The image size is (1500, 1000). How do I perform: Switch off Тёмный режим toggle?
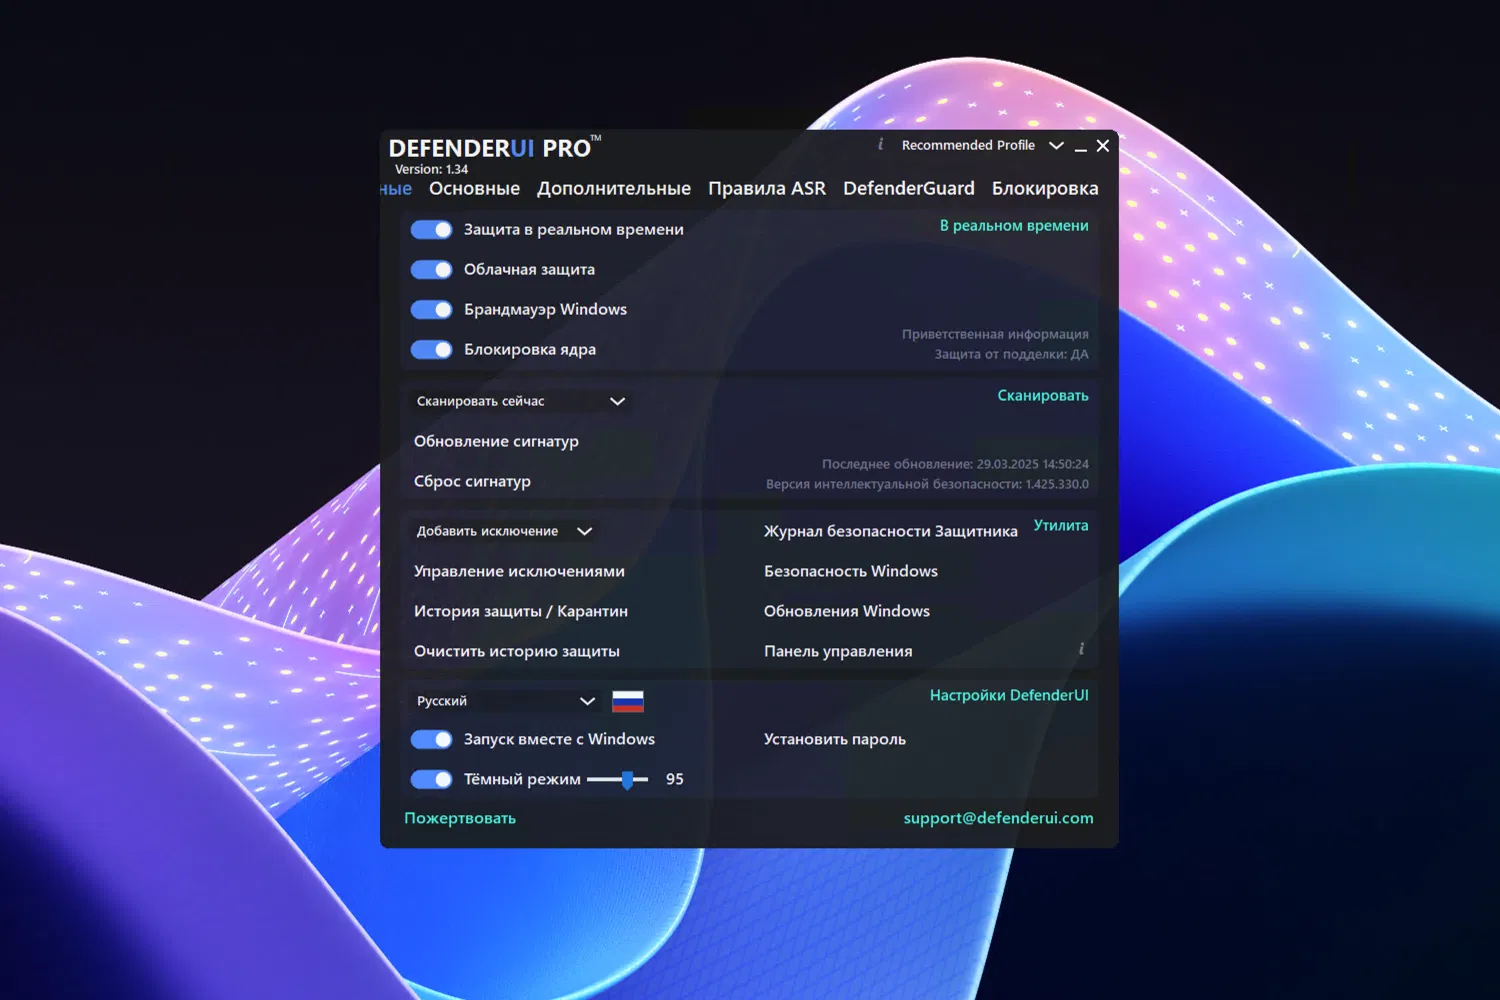click(432, 780)
